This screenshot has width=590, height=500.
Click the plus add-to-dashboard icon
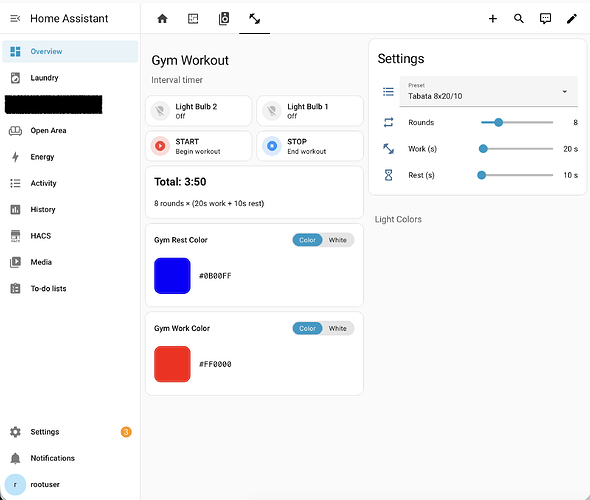point(493,18)
